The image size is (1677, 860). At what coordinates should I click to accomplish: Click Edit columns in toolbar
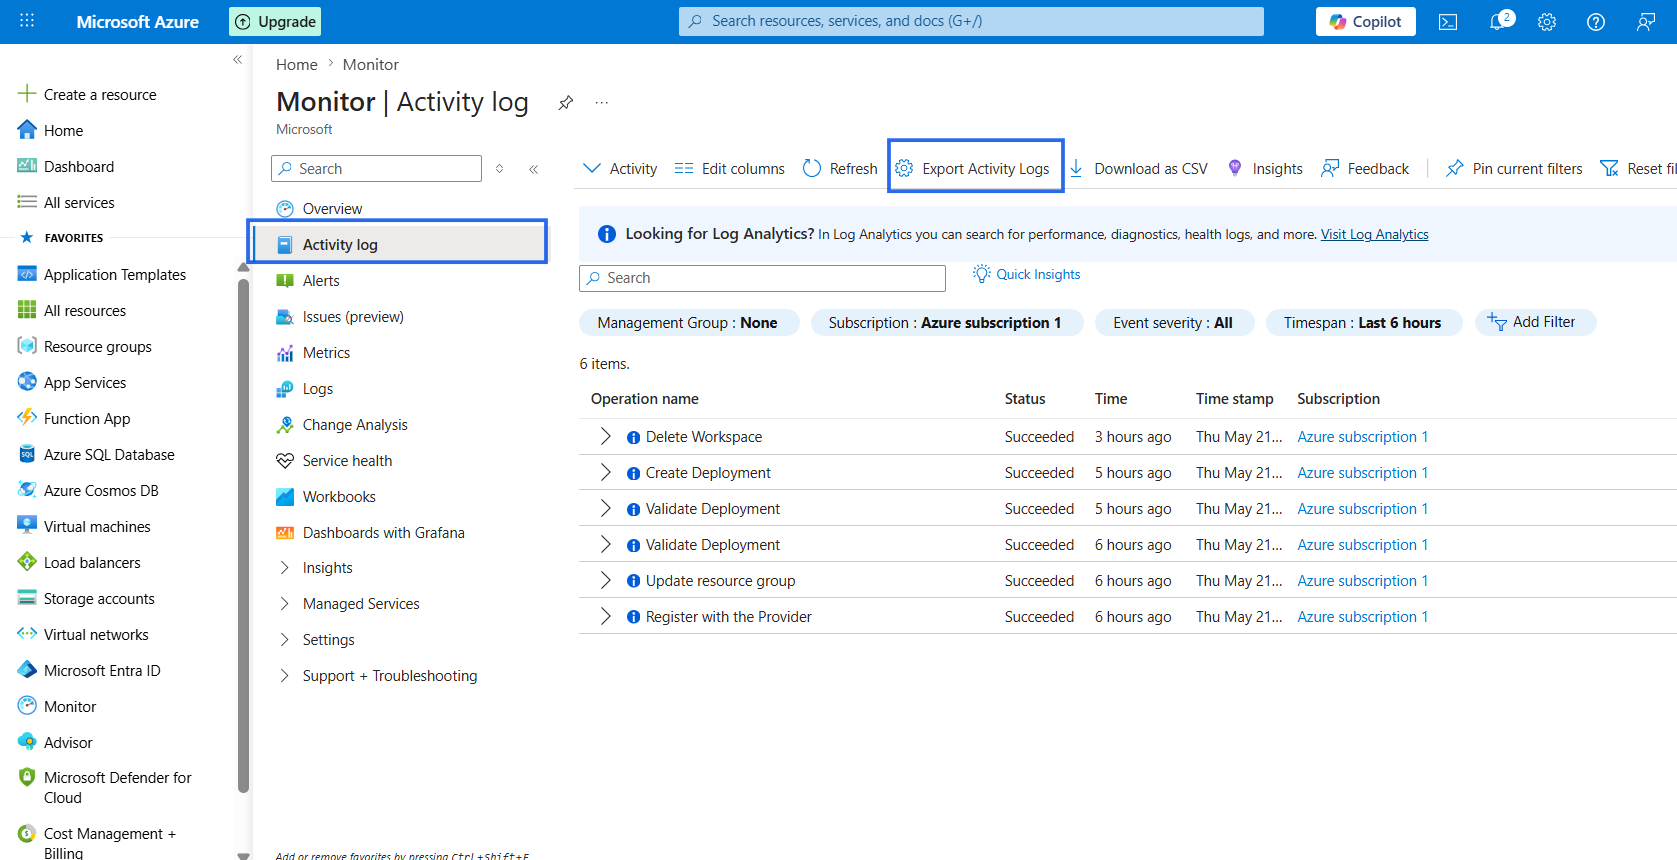730,169
